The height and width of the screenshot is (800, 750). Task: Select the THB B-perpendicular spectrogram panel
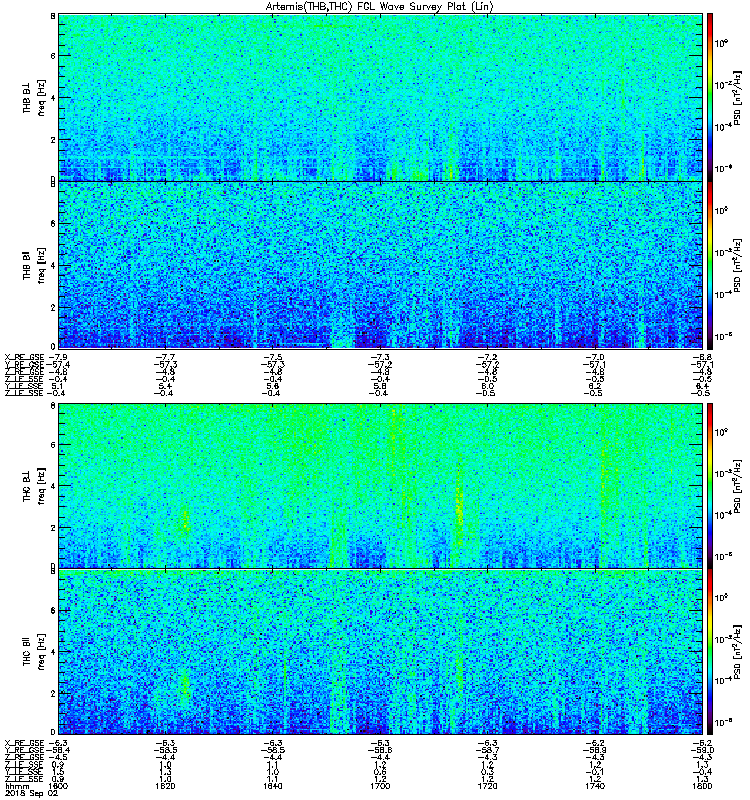click(380, 97)
